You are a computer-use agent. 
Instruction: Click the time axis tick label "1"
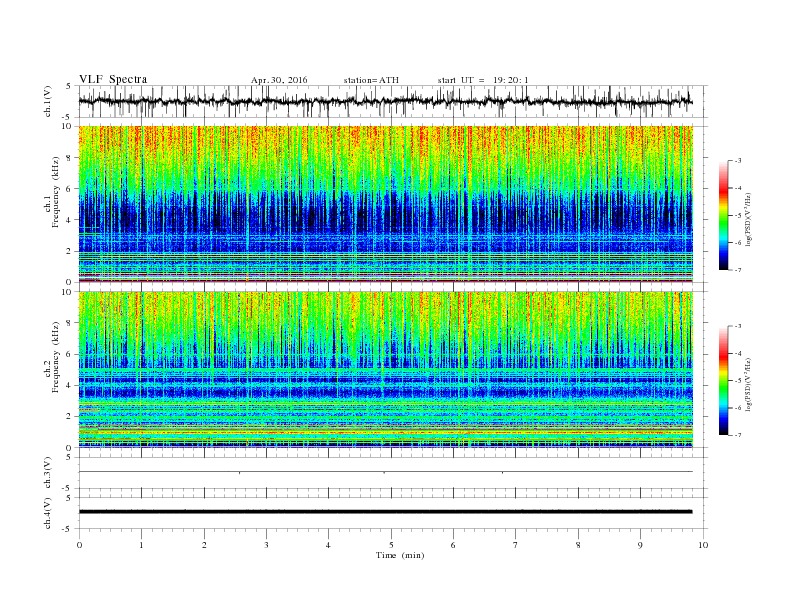pos(141,545)
